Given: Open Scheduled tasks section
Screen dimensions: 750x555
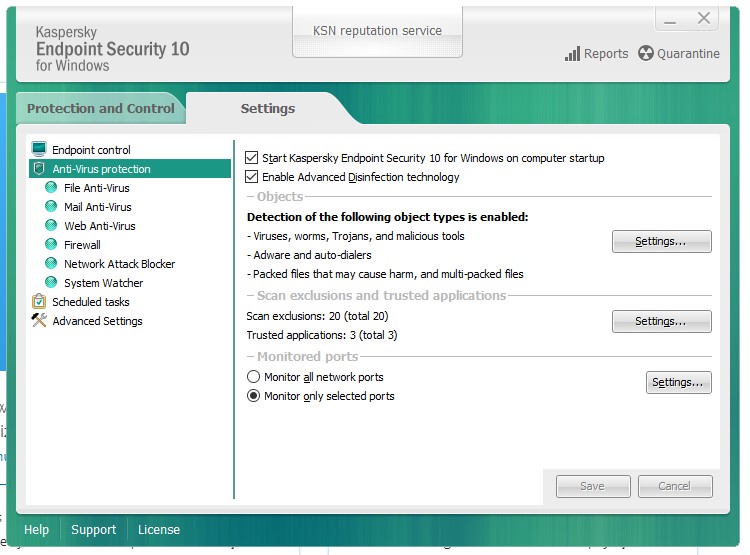Looking at the screenshot, I should [x=90, y=302].
